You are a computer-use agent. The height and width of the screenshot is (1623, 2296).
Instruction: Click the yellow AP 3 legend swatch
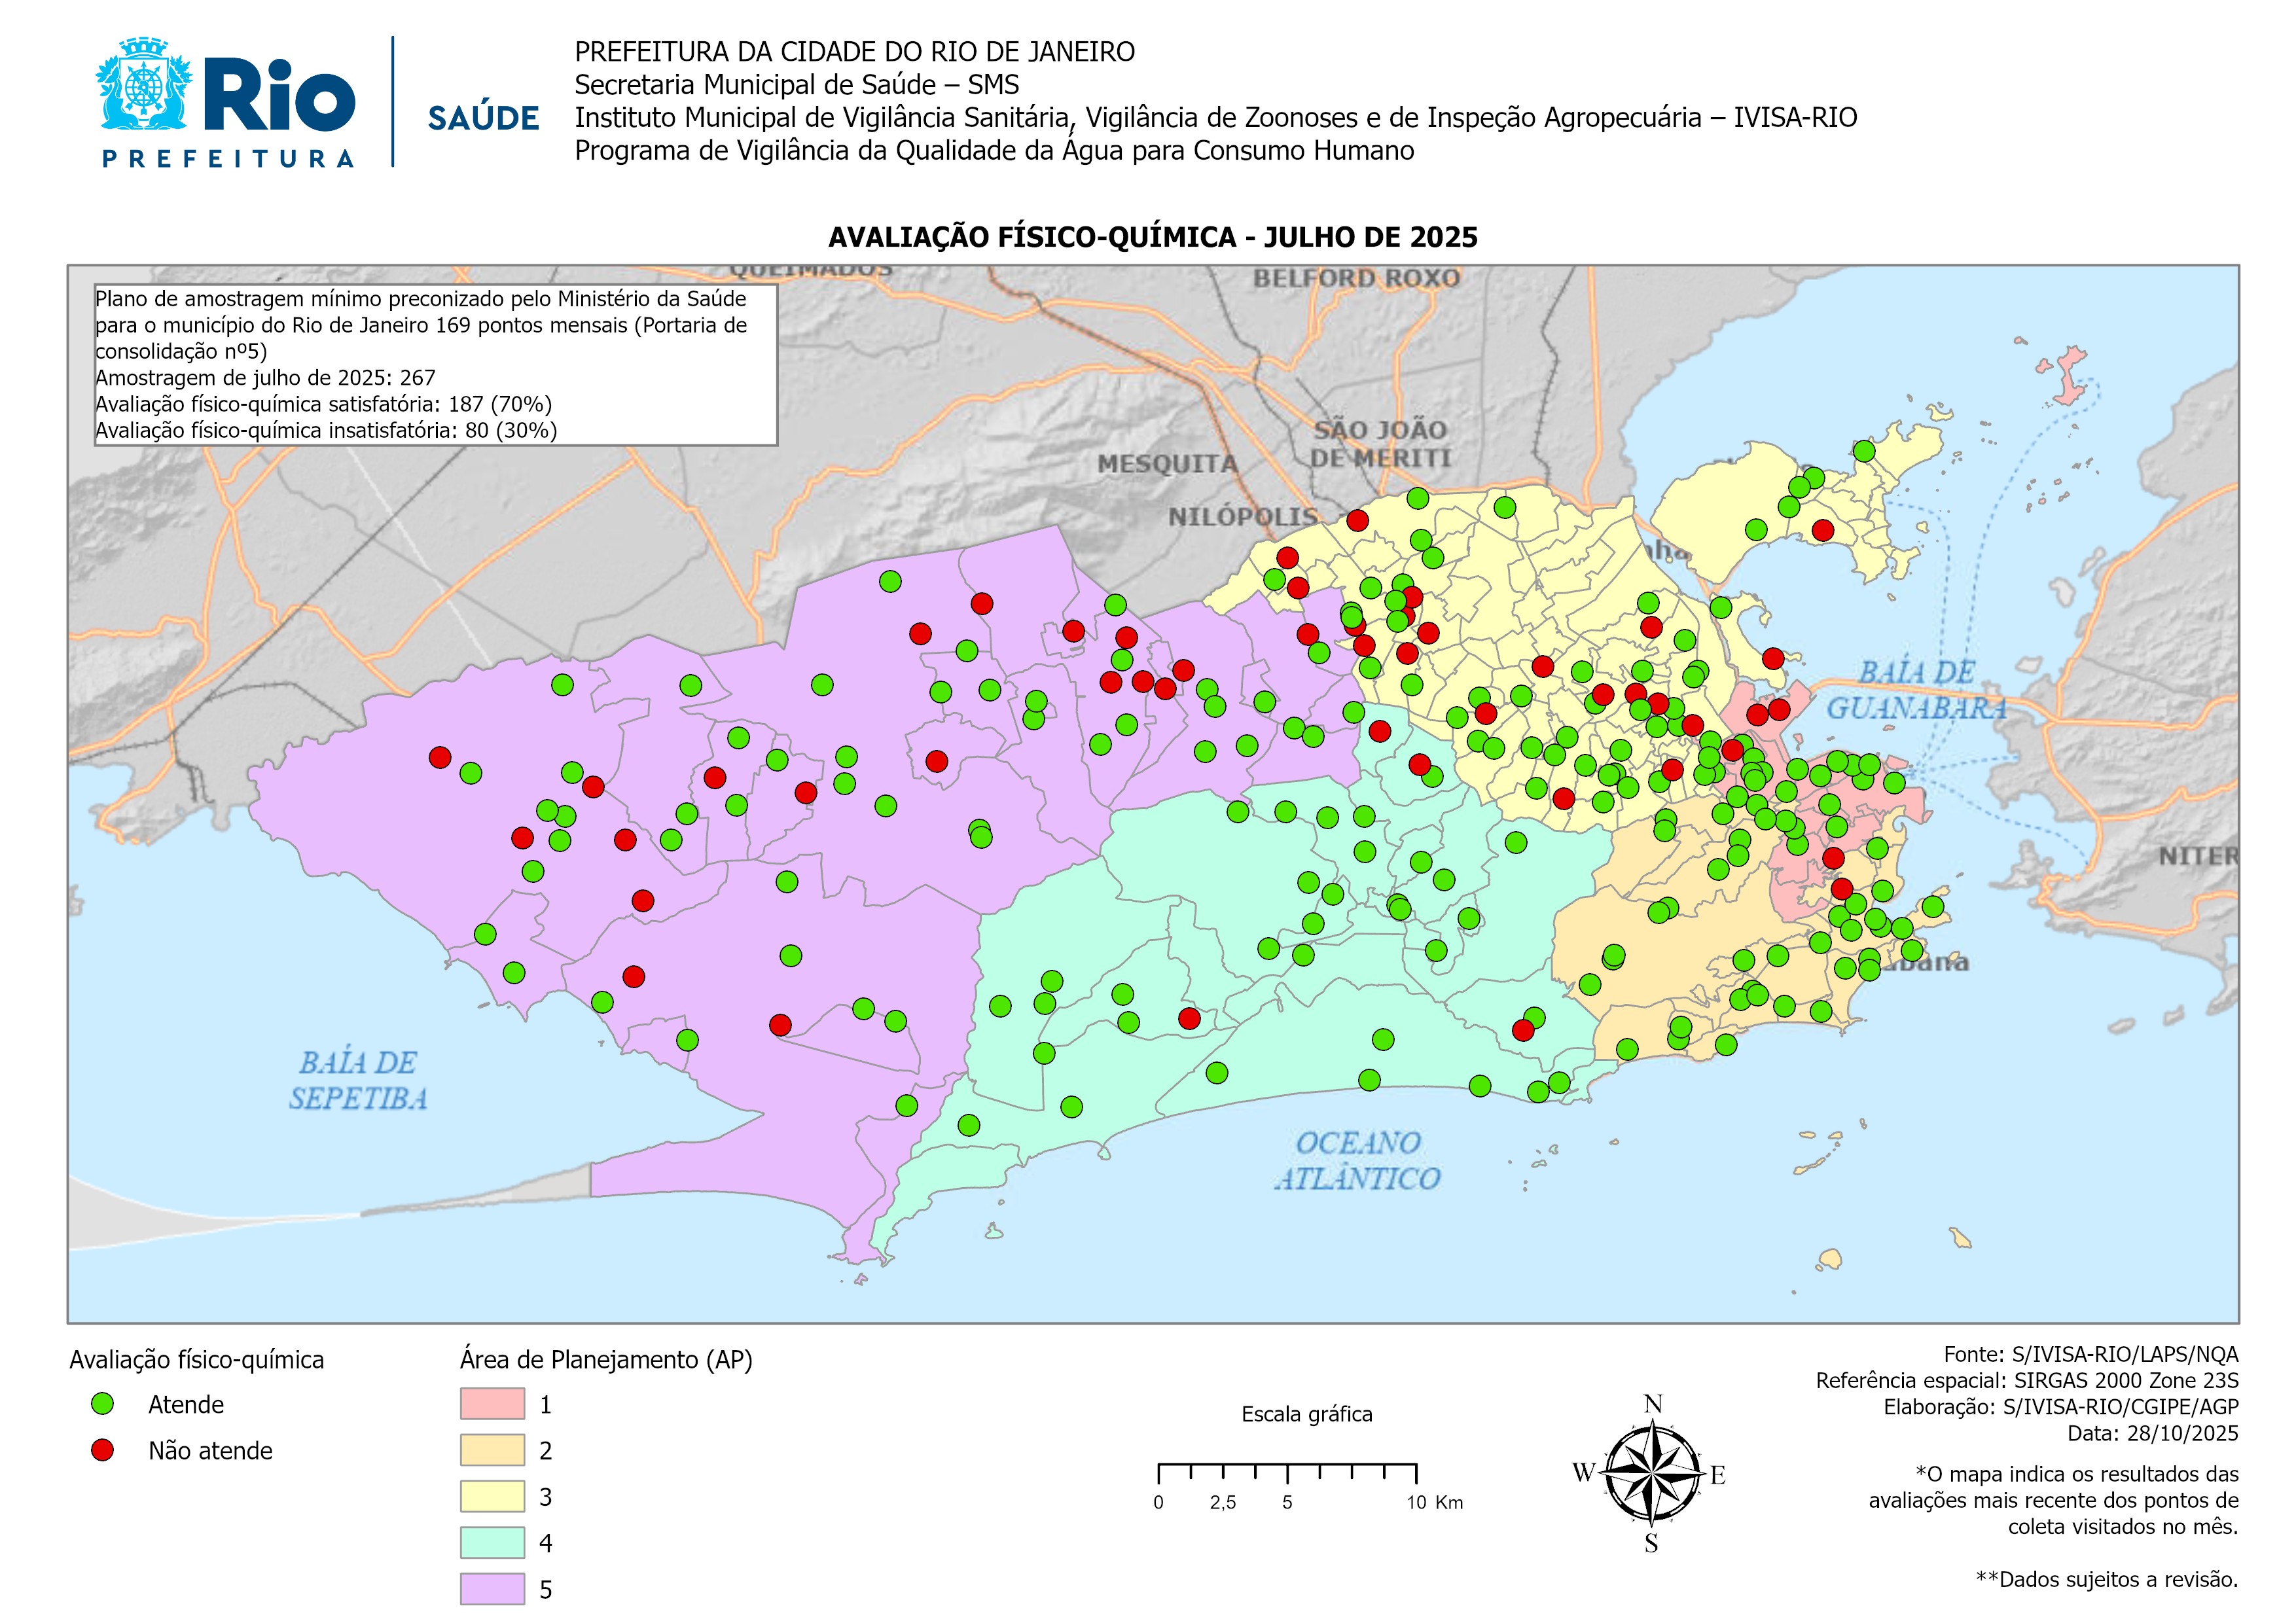pyautogui.click(x=492, y=1496)
